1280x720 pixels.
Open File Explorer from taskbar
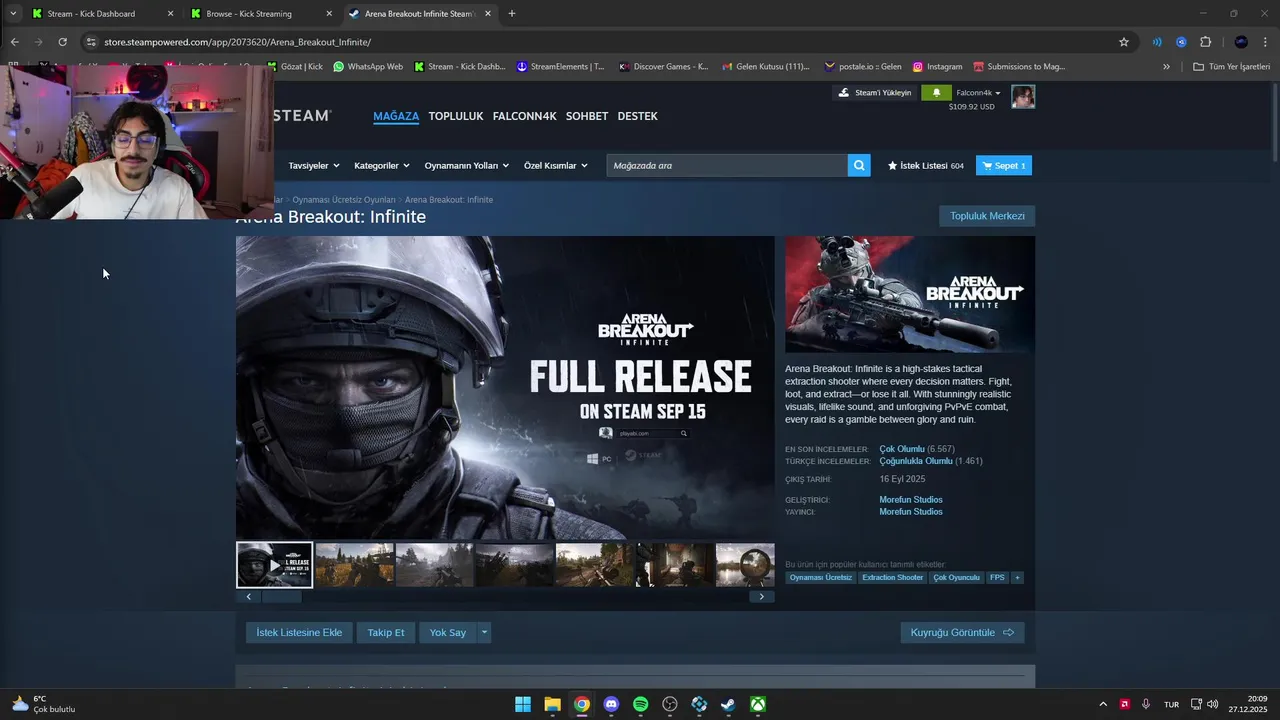pyautogui.click(x=552, y=704)
